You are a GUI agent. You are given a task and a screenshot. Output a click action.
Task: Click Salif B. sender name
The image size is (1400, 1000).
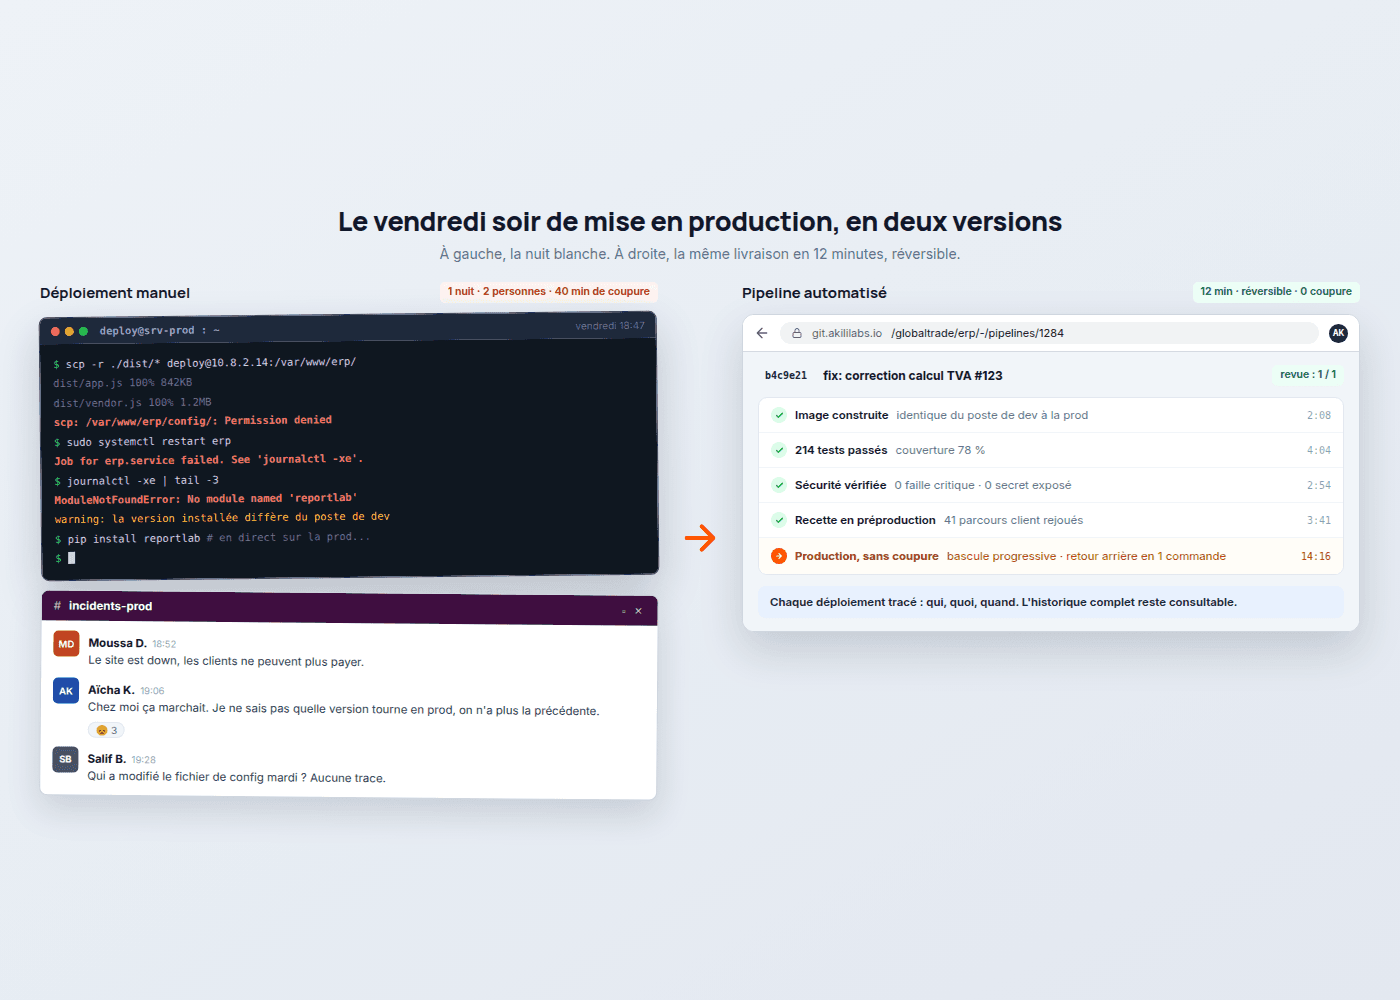click(x=106, y=759)
